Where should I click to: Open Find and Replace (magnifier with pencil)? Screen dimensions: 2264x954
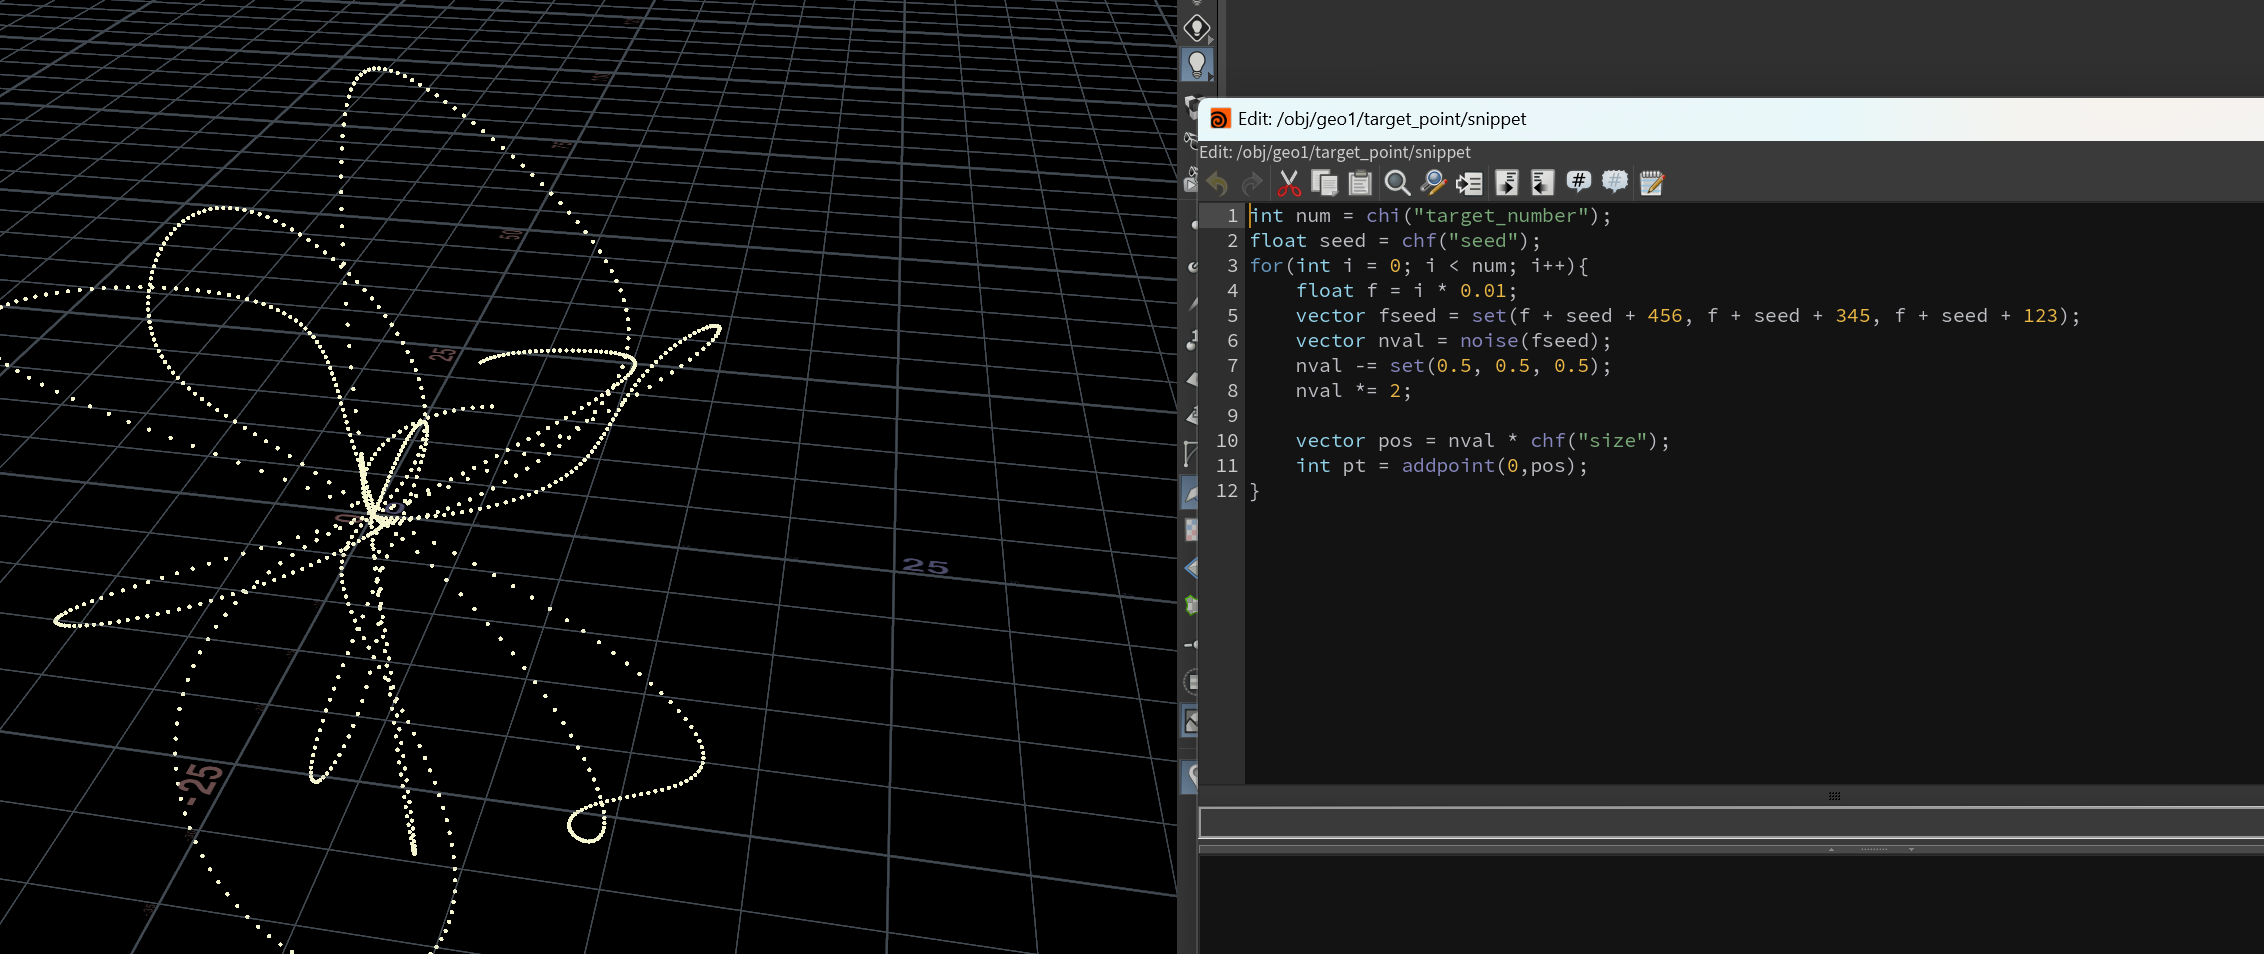point(1433,183)
